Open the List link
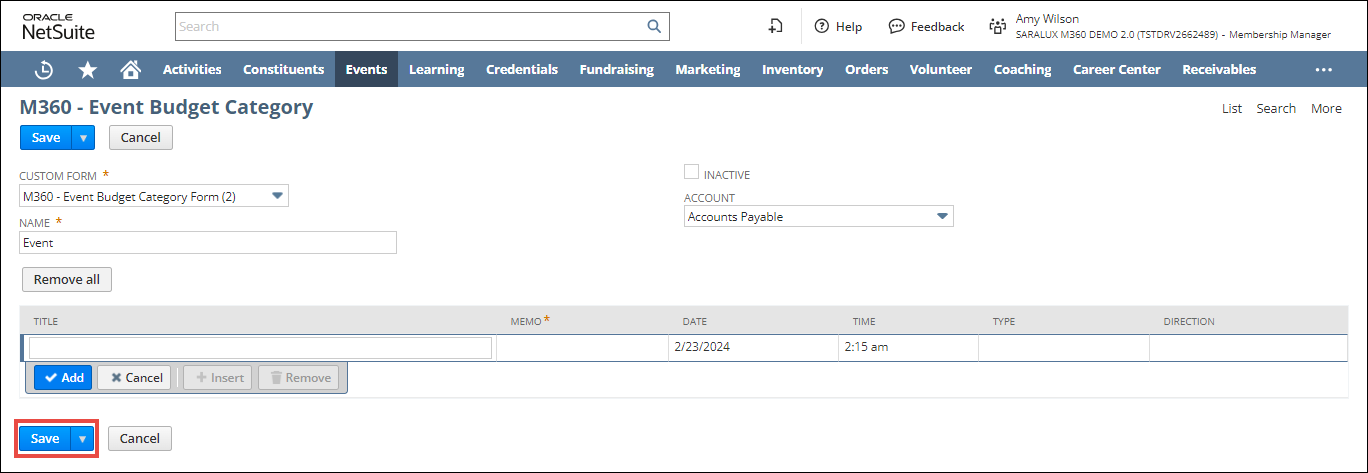This screenshot has height=473, width=1368. tap(1231, 109)
